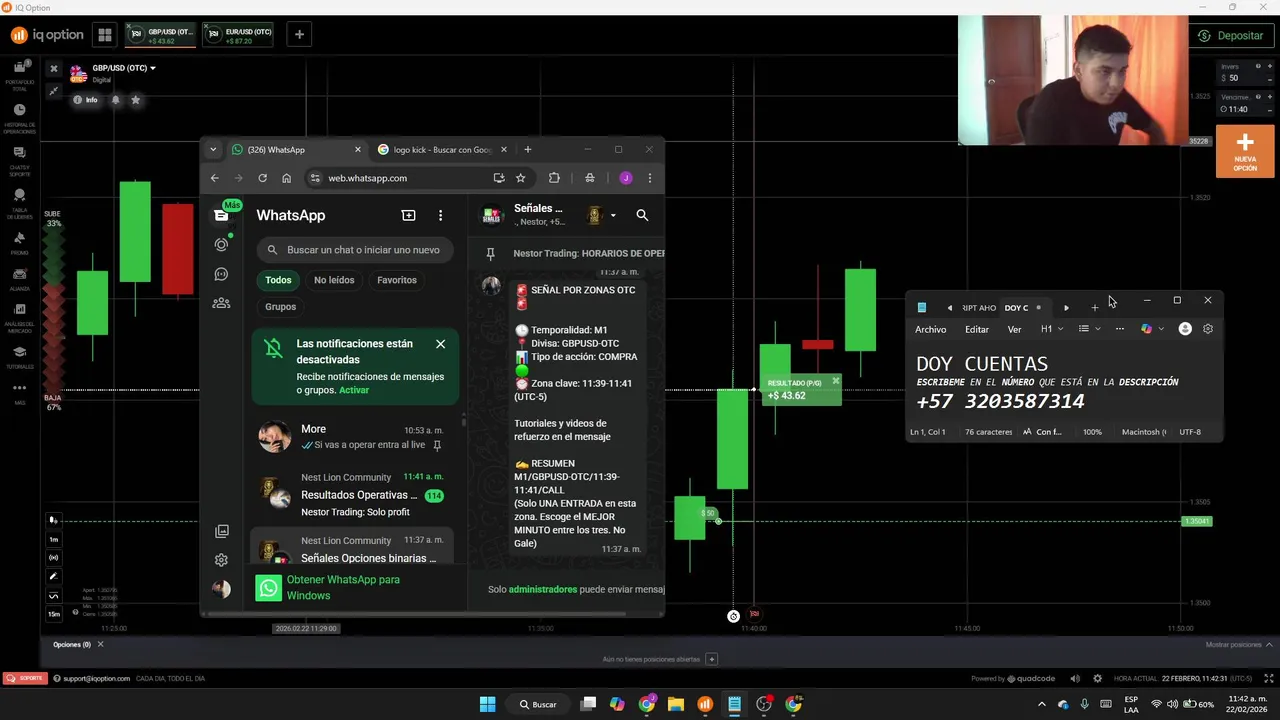Open Resultados Operativas chat row
1280x720 pixels.
pyautogui.click(x=352, y=495)
